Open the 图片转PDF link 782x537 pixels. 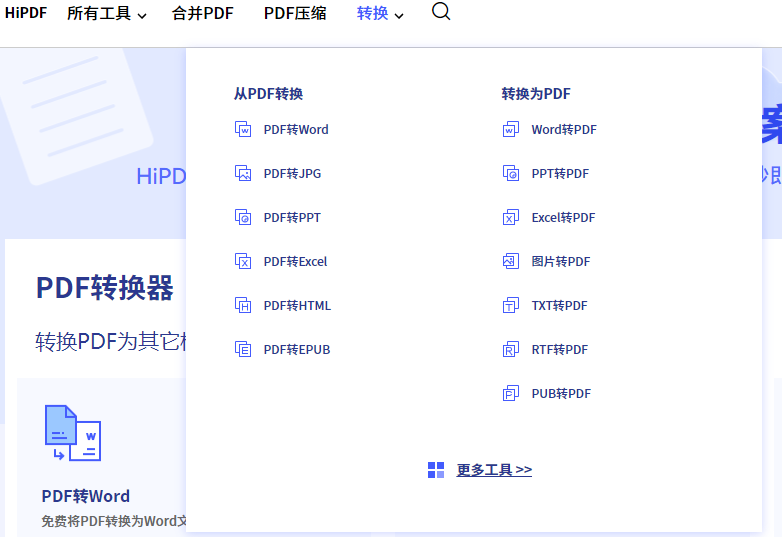561,261
